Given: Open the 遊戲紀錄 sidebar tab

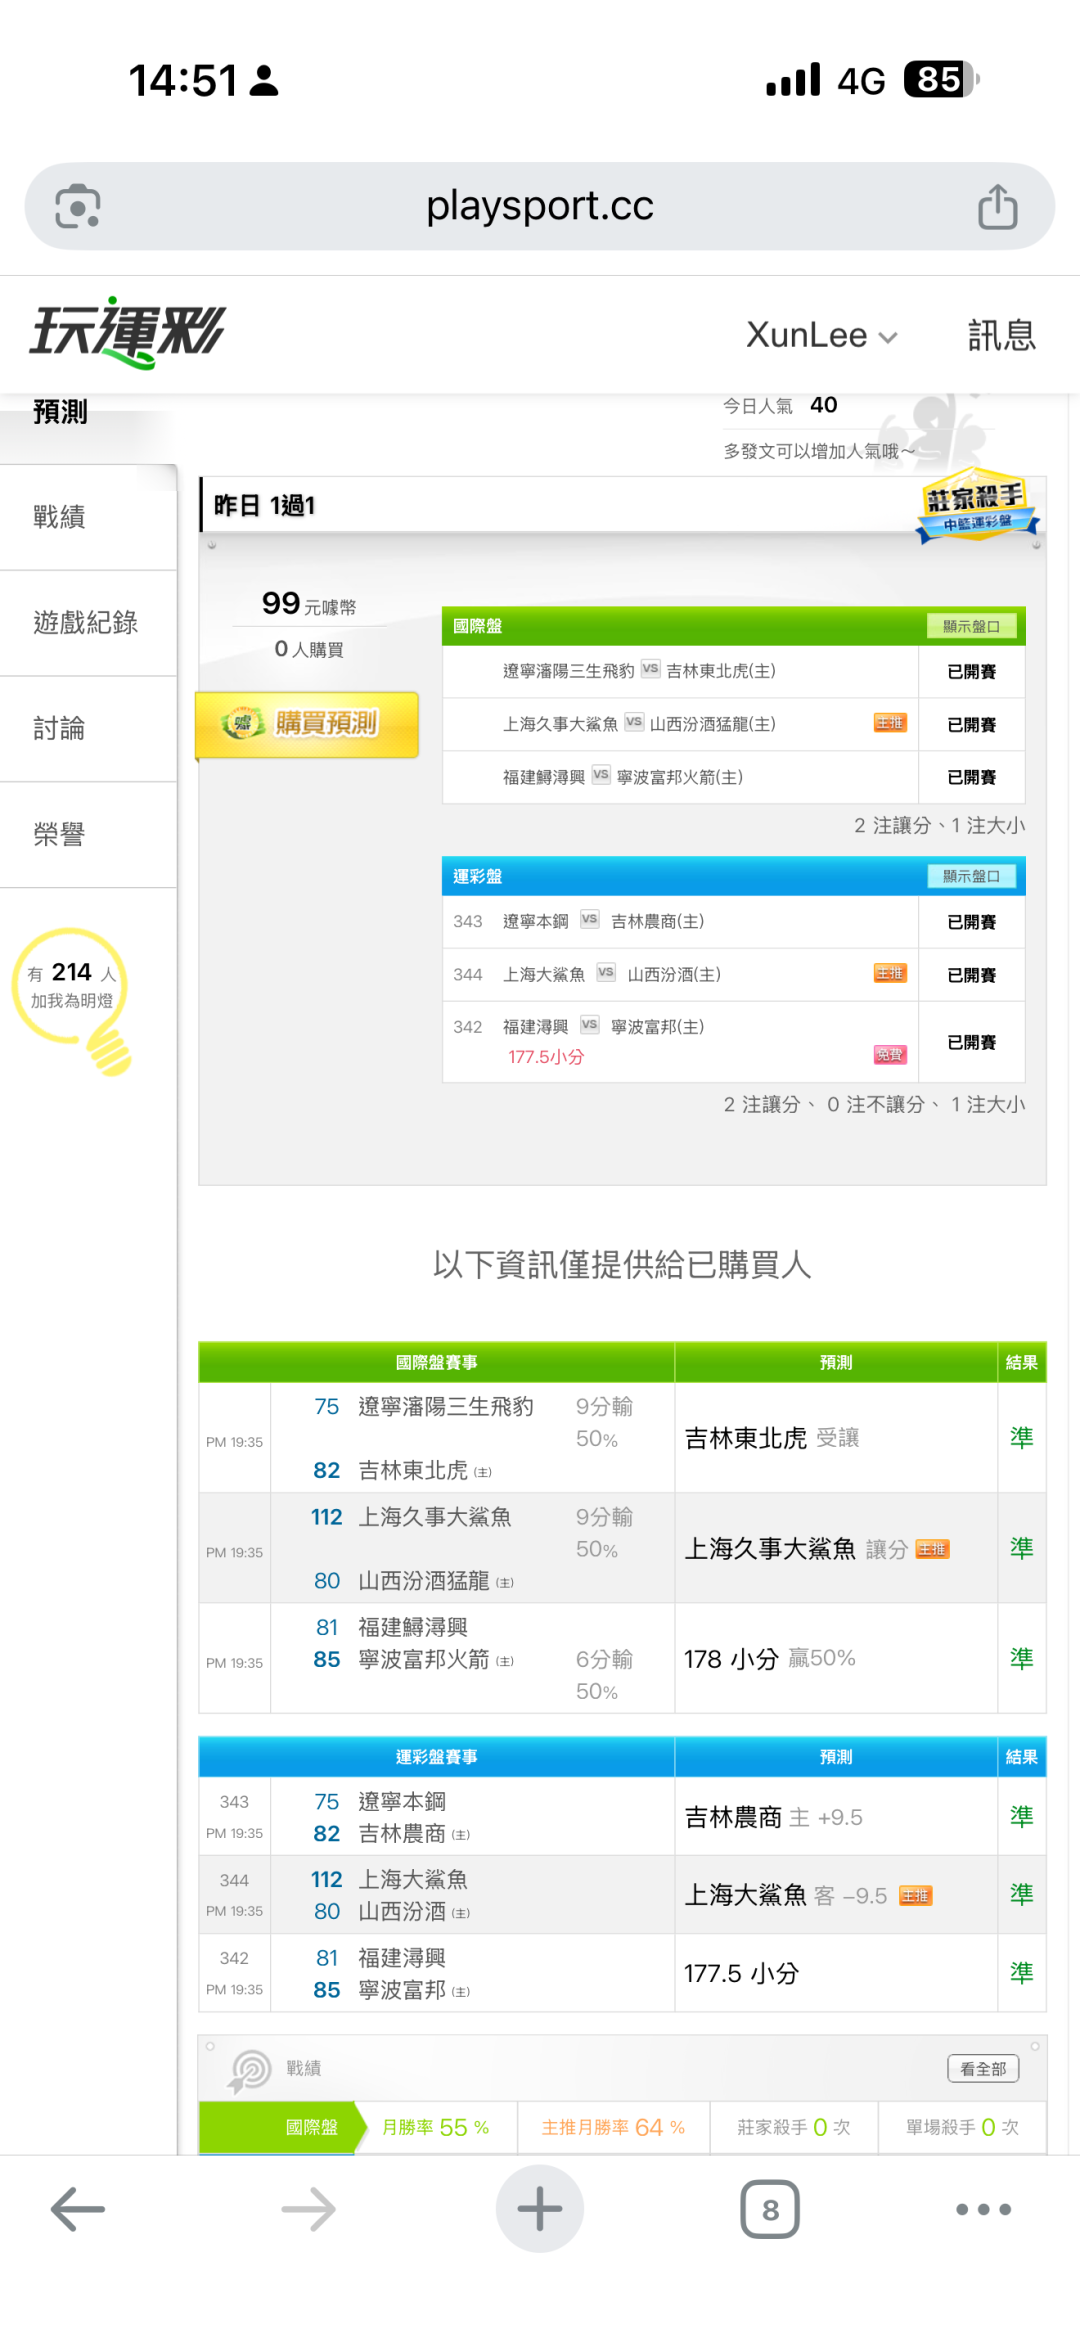Looking at the screenshot, I should 85,623.
